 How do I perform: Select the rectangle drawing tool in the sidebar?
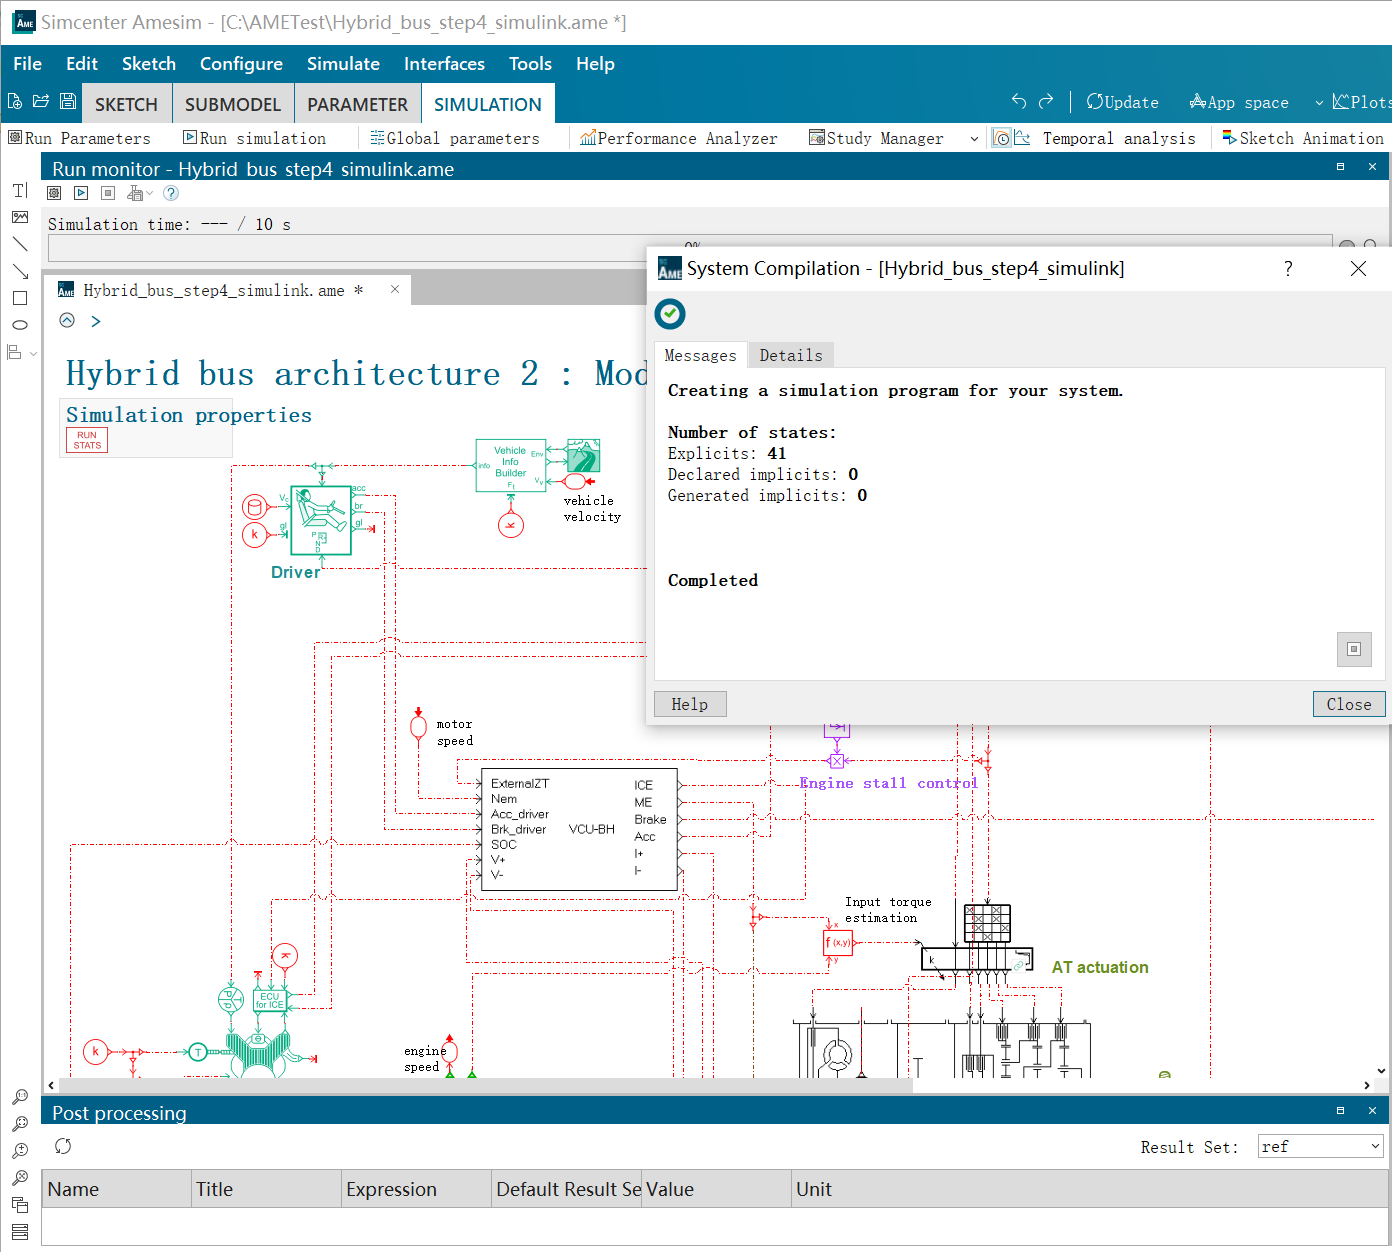click(x=20, y=297)
